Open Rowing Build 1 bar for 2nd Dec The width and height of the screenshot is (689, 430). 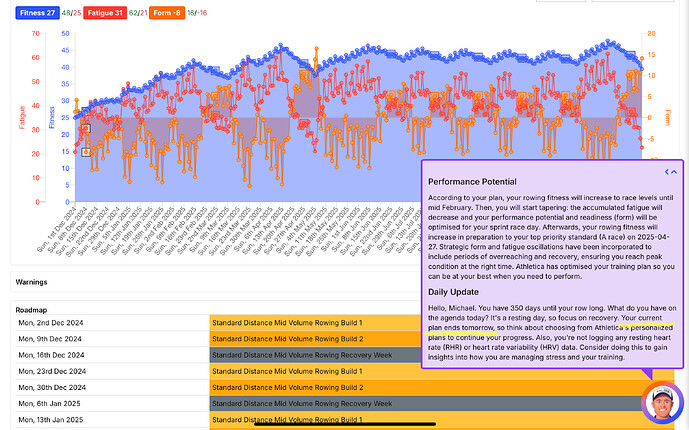[x=315, y=323]
